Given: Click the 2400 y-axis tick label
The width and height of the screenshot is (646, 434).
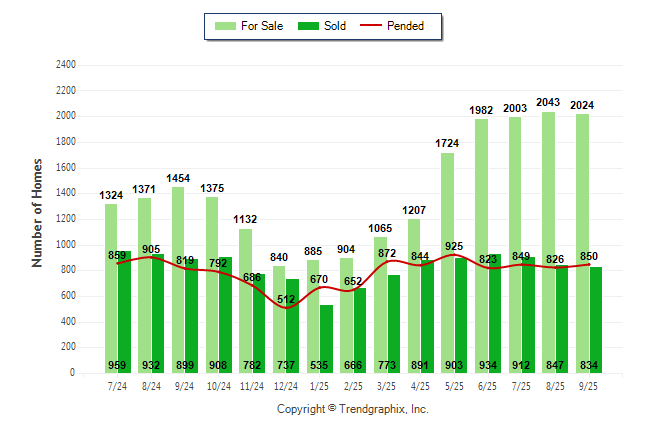Looking at the screenshot, I should pyautogui.click(x=66, y=65).
